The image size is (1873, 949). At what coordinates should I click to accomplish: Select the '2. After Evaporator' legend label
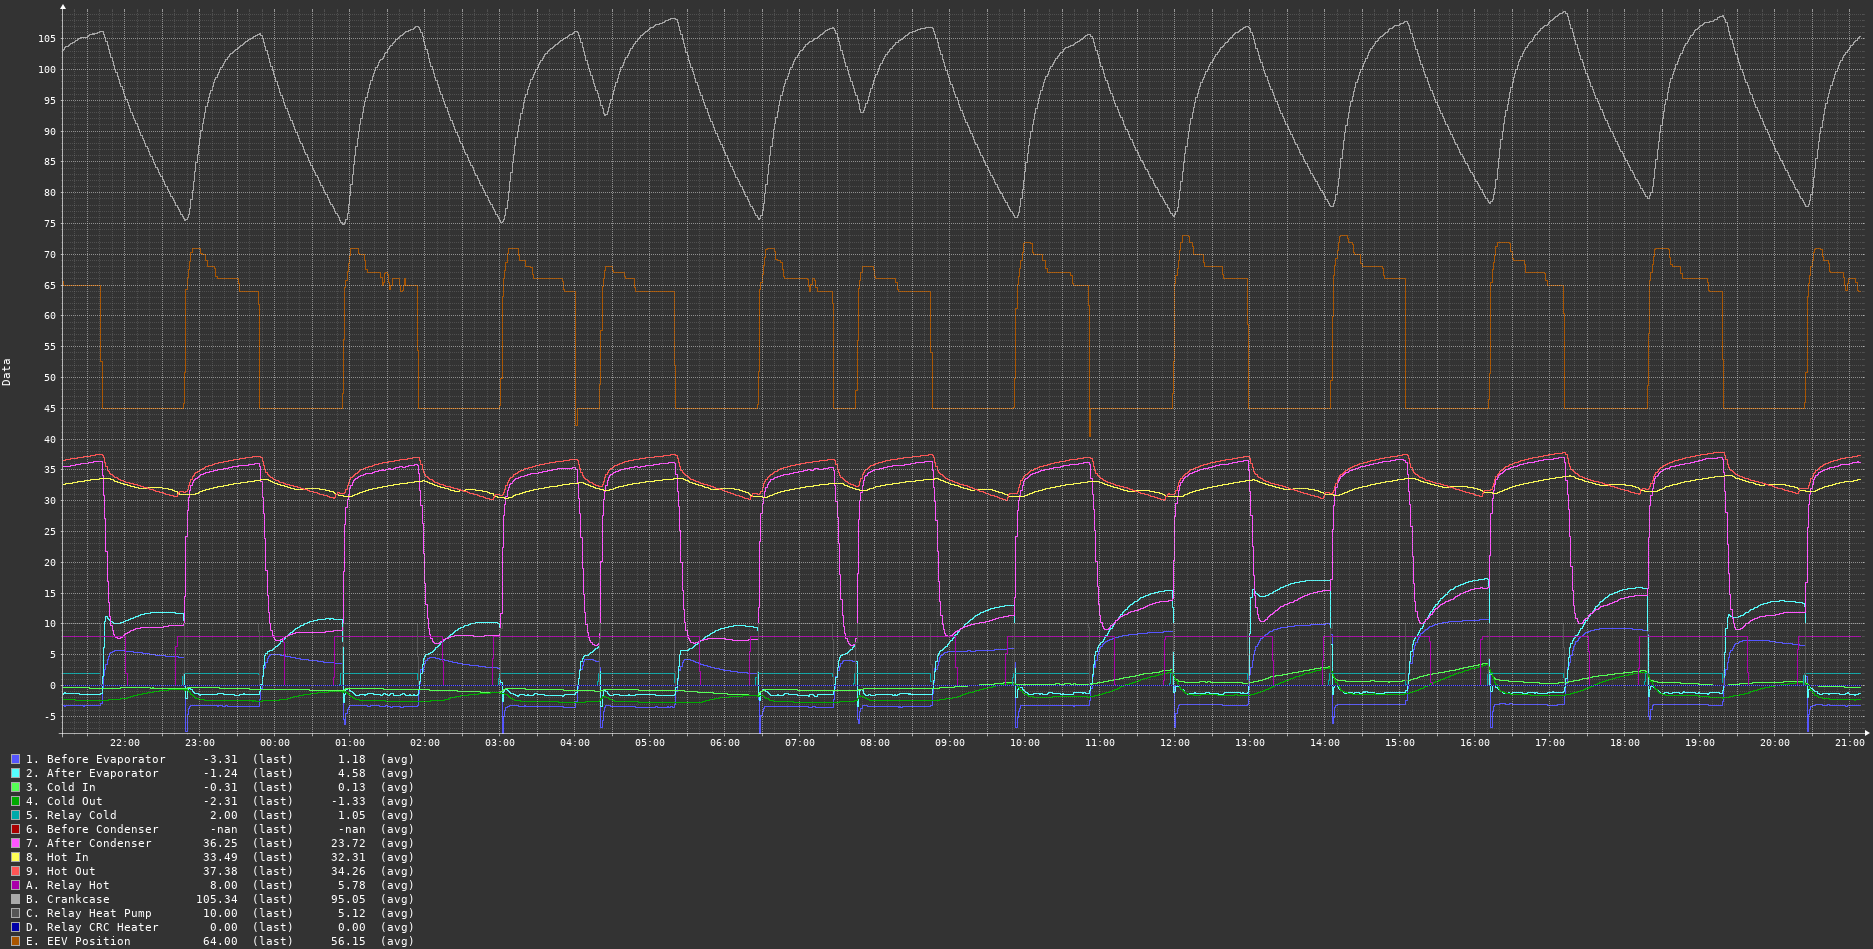coord(92,773)
